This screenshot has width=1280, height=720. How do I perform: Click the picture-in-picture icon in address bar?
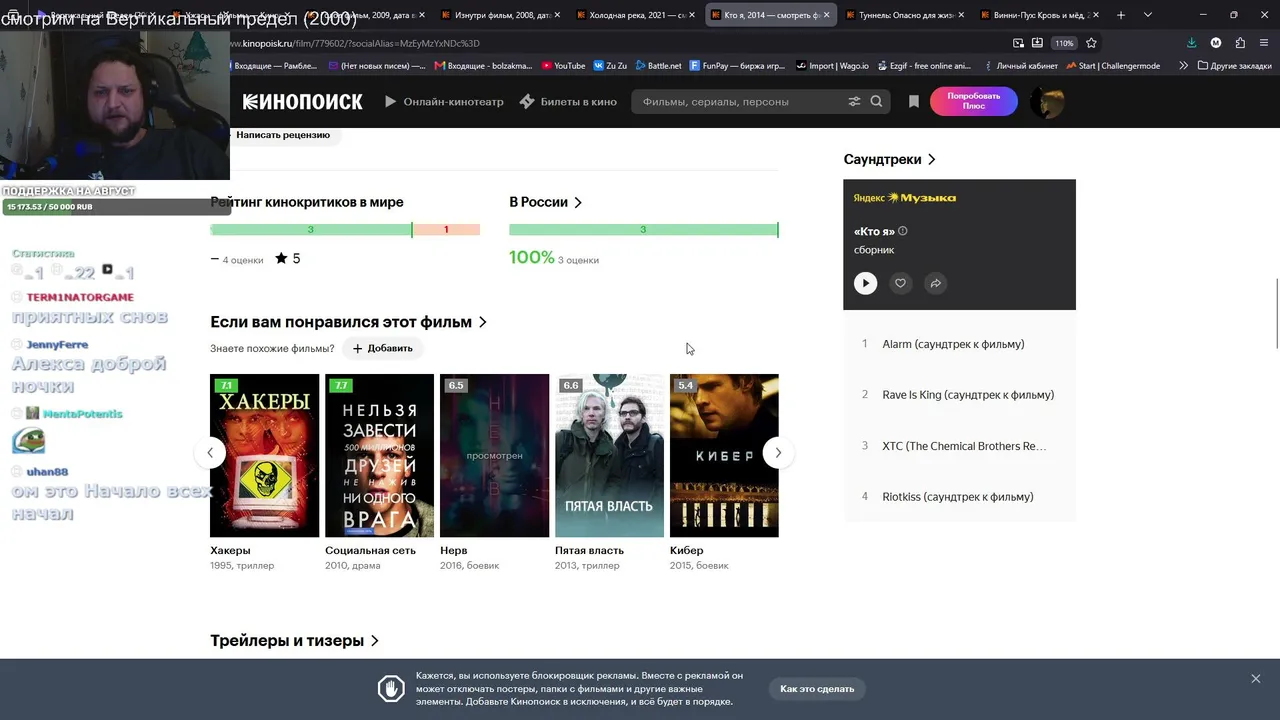[x=1018, y=43]
